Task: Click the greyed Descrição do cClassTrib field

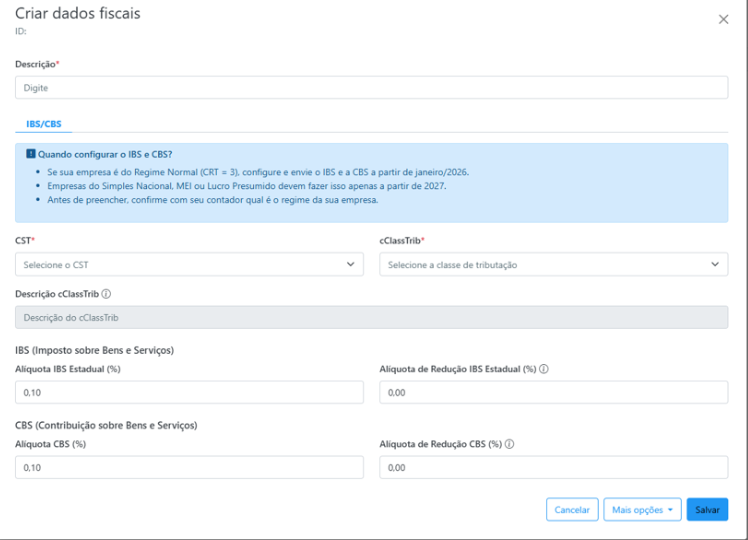Action: [x=371, y=318]
